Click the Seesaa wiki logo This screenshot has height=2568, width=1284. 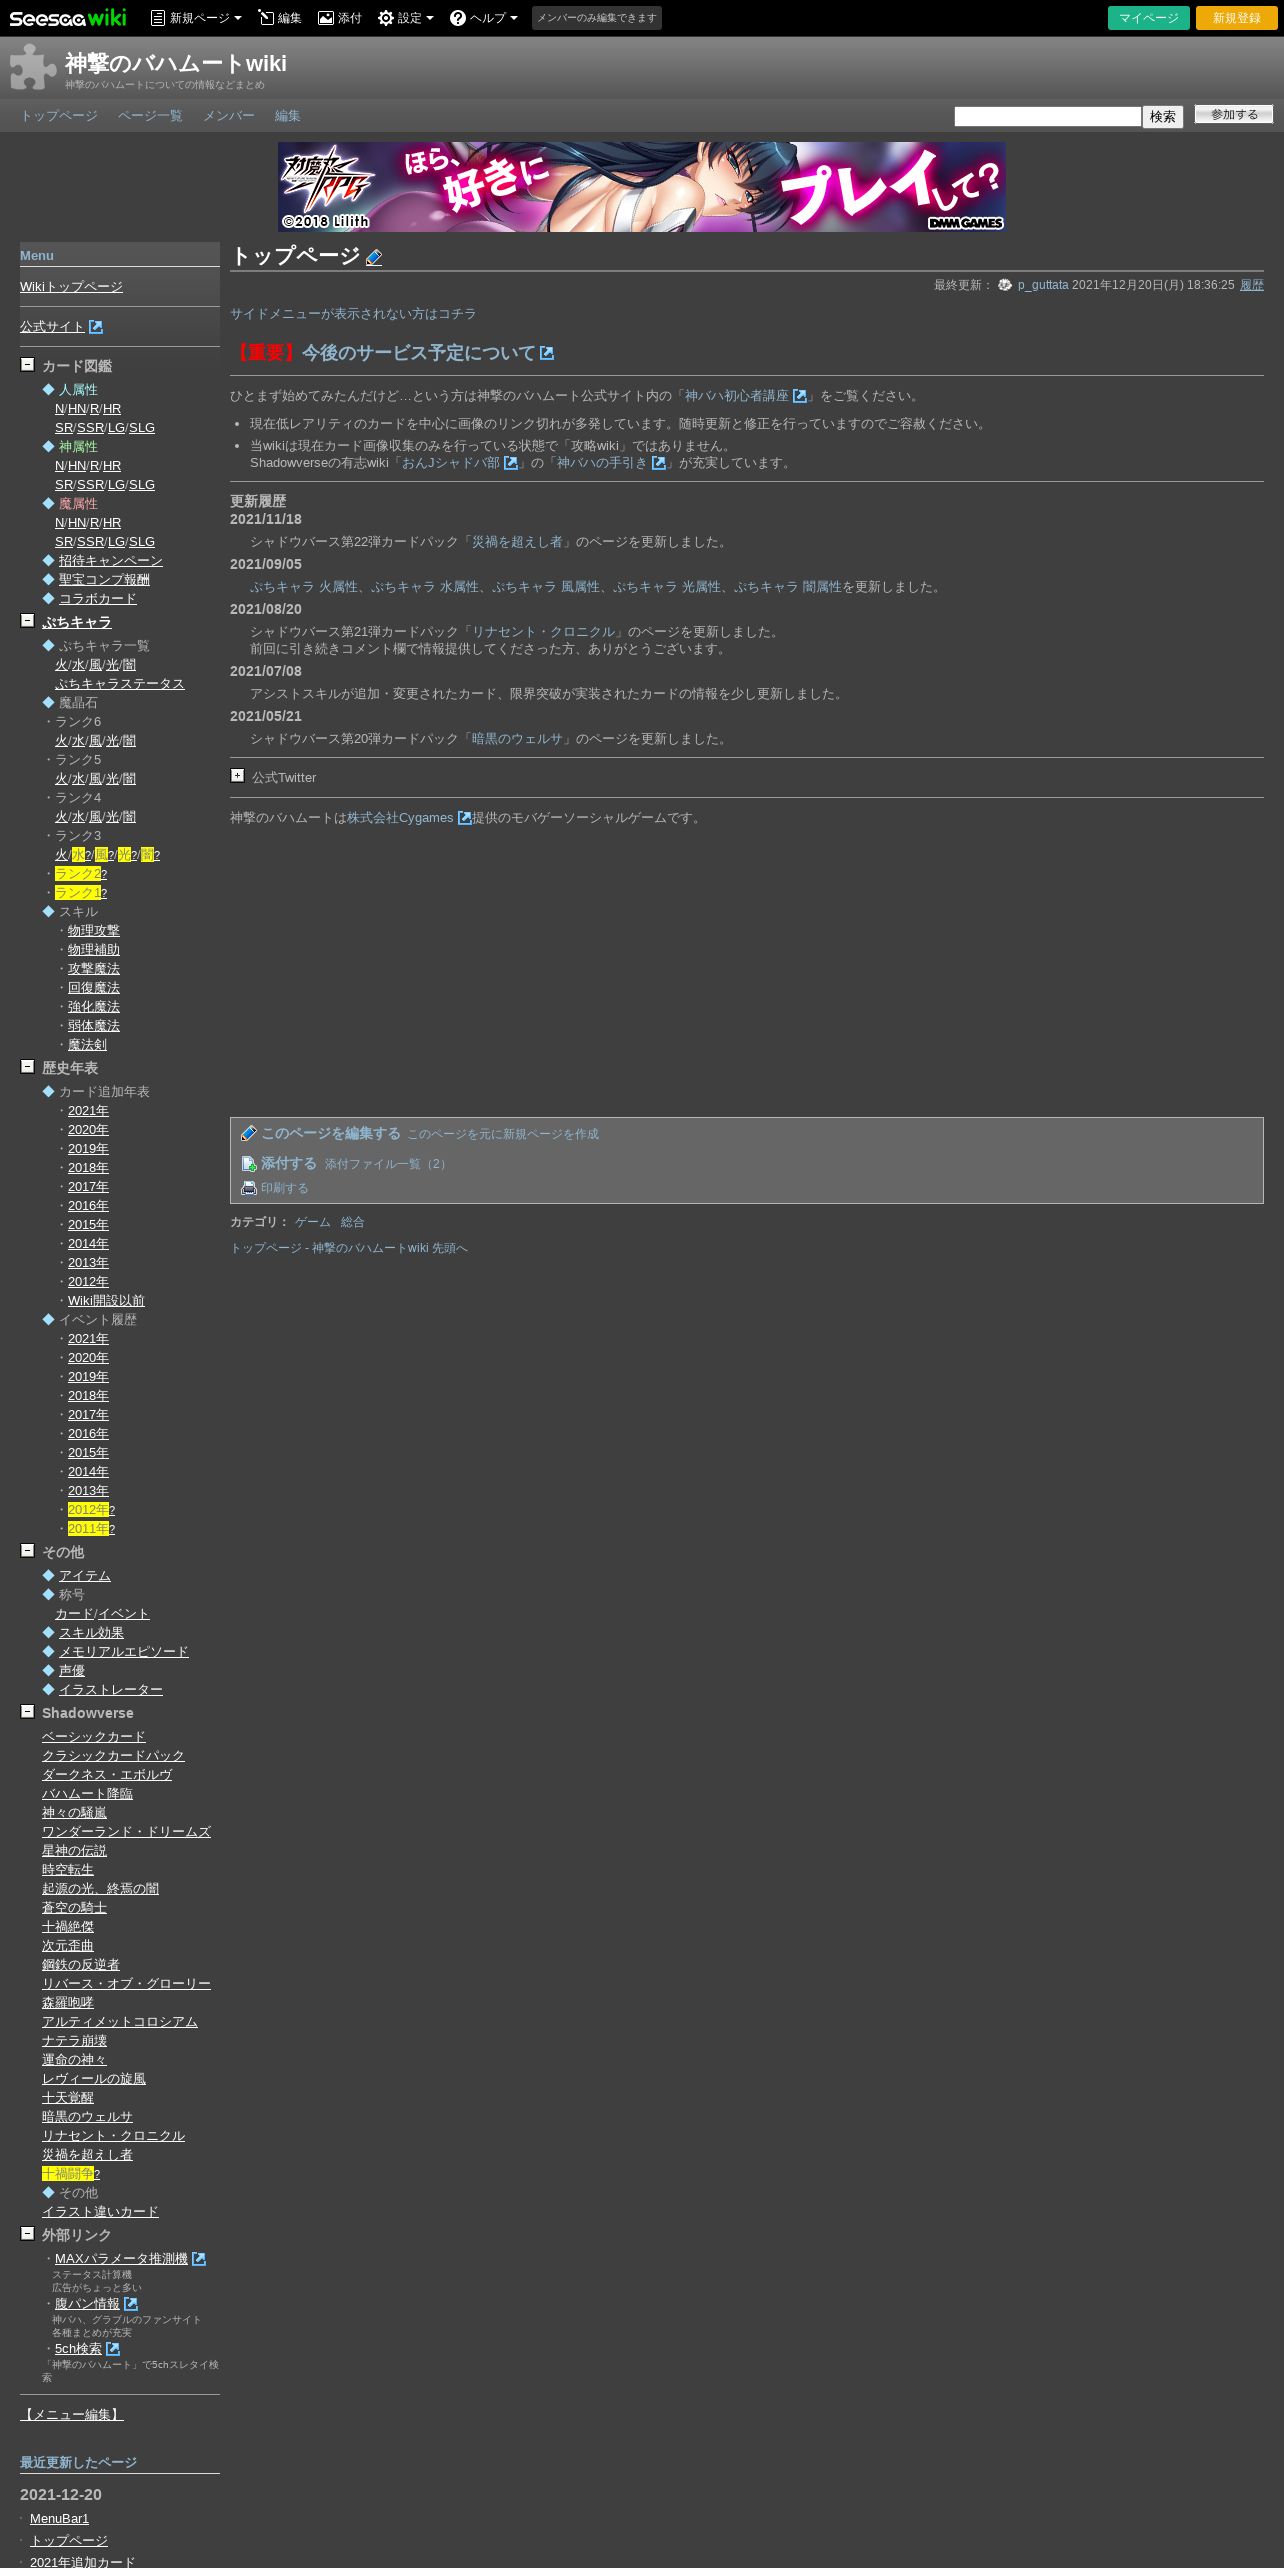point(68,18)
